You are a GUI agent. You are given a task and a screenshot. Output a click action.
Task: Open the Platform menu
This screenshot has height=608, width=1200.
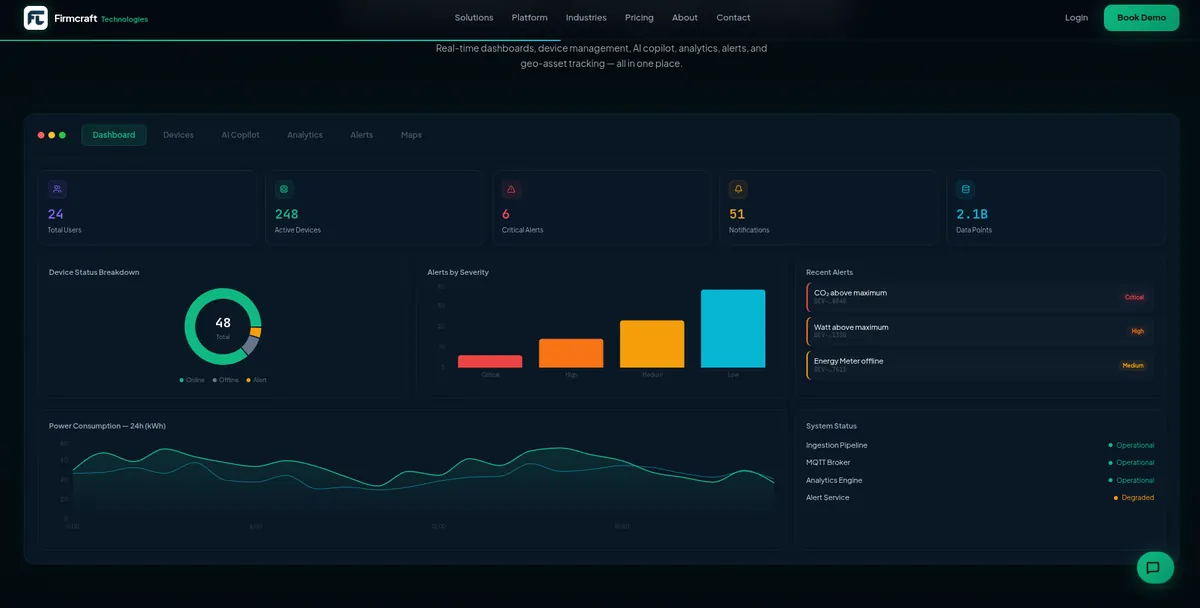[x=530, y=18]
